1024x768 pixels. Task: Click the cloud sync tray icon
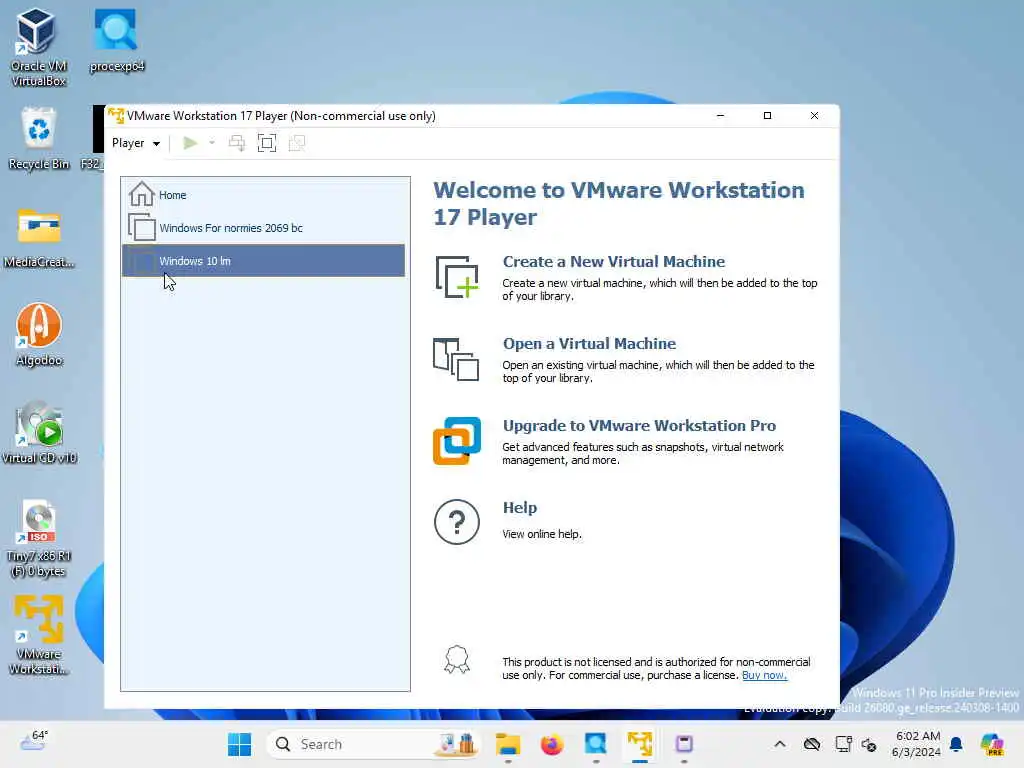pos(812,744)
